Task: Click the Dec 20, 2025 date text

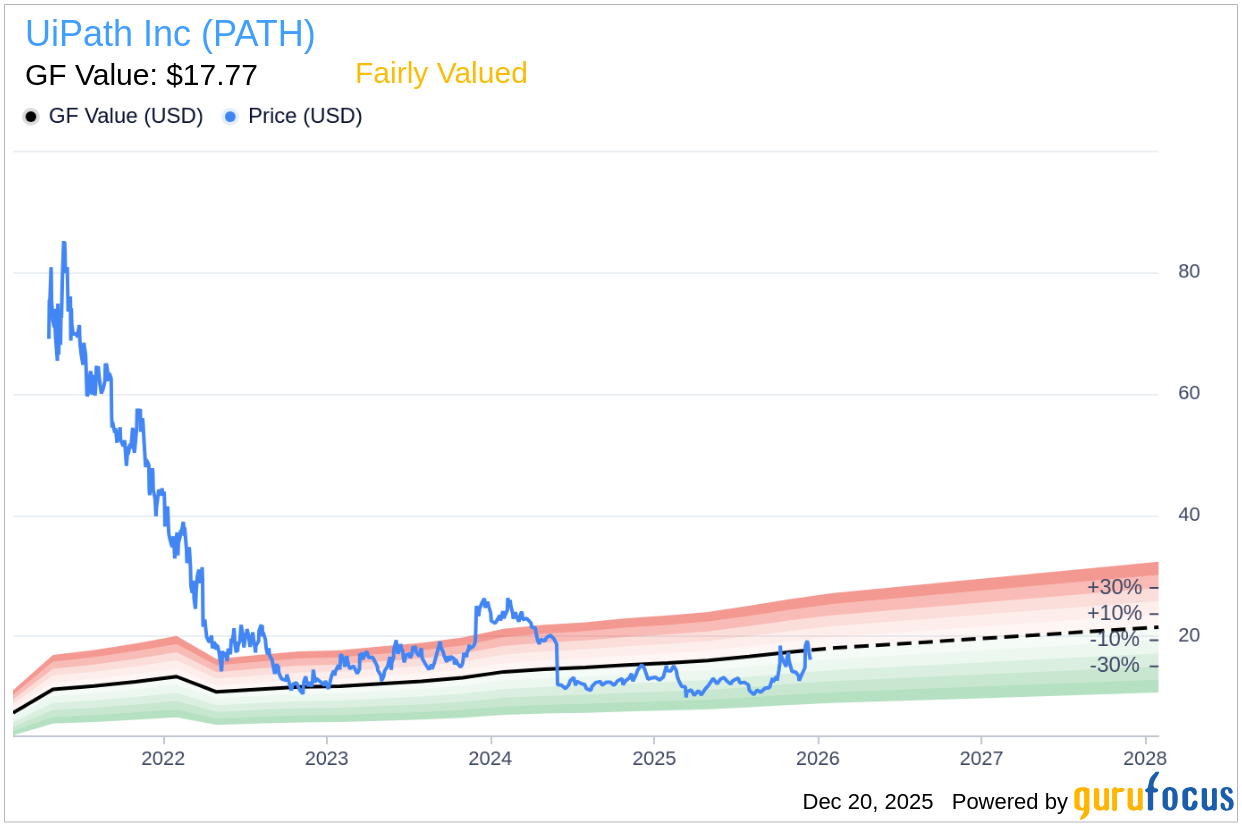Action: (867, 802)
